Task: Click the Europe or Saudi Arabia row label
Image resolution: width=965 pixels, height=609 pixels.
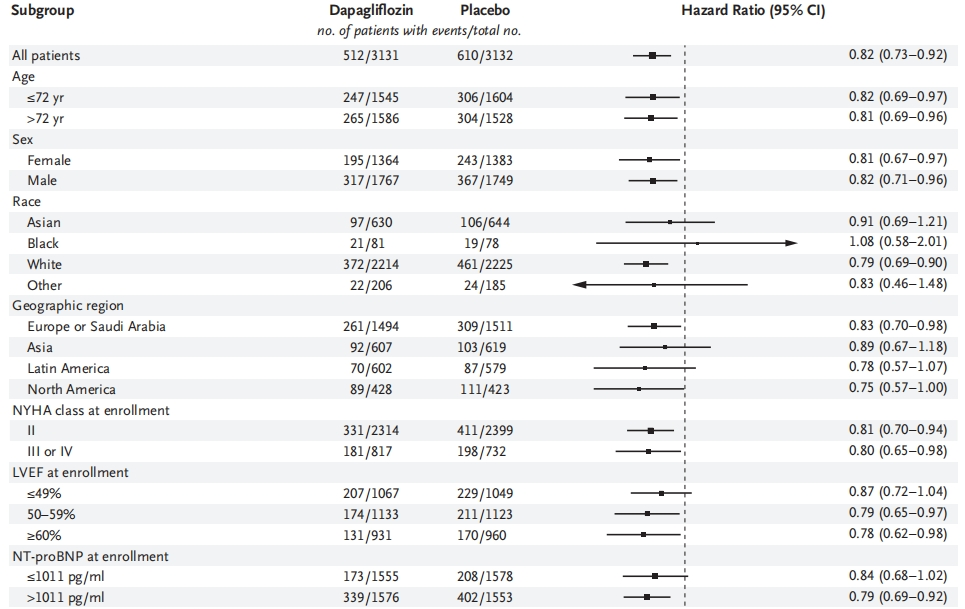Action: coord(97,326)
